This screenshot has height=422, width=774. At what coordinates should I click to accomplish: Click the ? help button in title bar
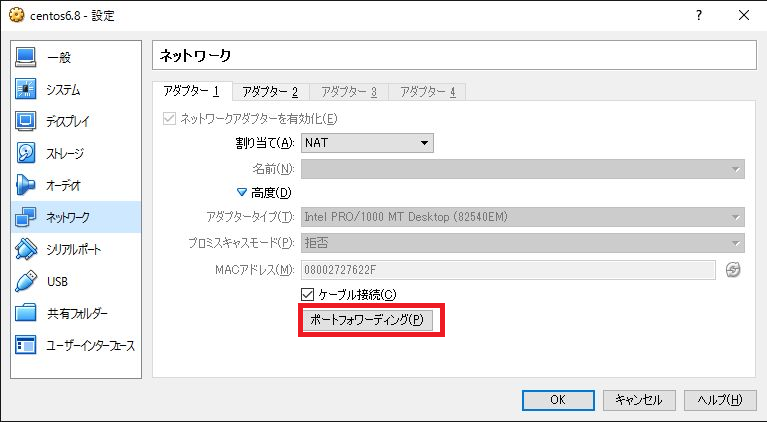[699, 15]
